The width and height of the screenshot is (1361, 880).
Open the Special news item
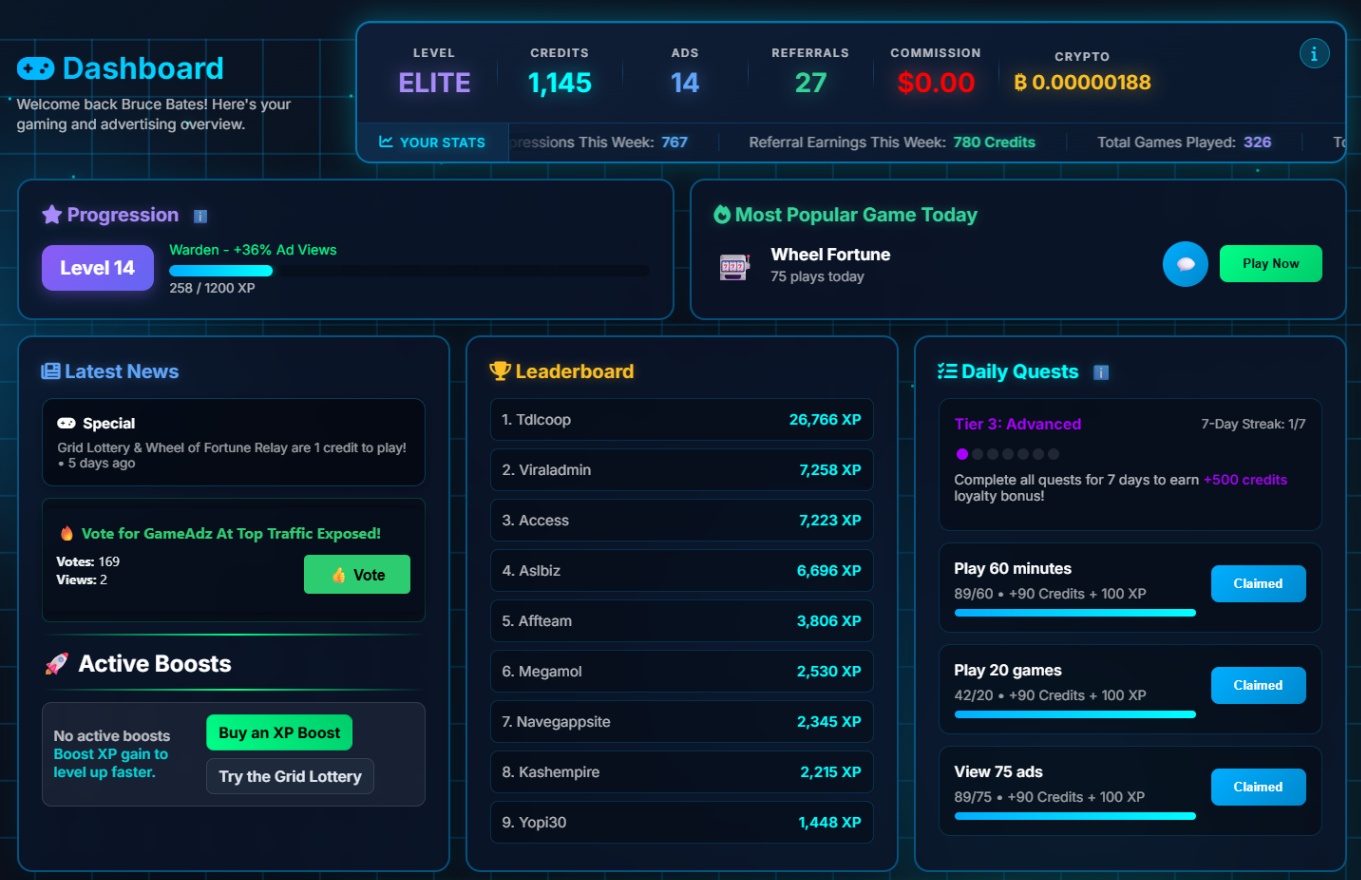233,442
